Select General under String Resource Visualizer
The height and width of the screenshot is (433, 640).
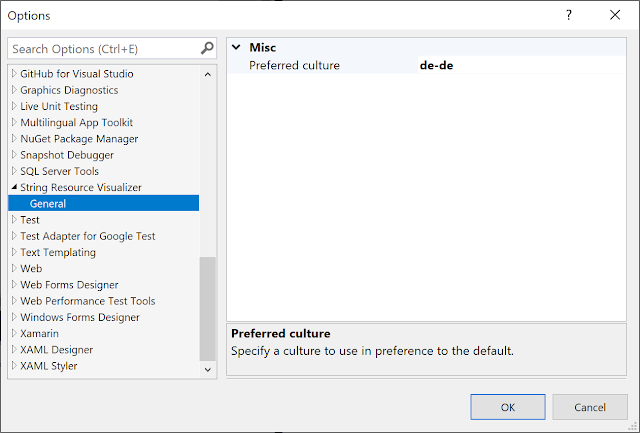pyautogui.click(x=104, y=203)
